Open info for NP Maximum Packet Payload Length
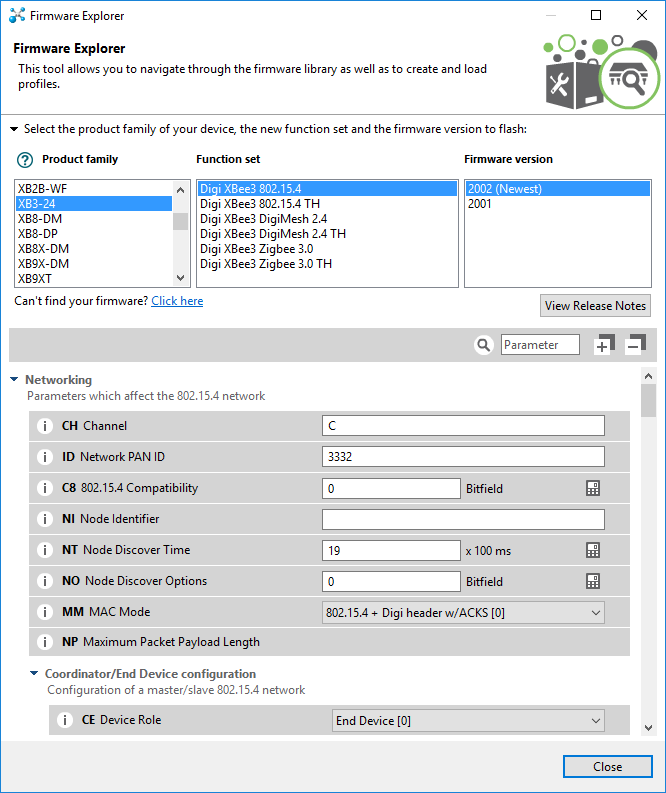666x793 pixels. pyautogui.click(x=45, y=642)
